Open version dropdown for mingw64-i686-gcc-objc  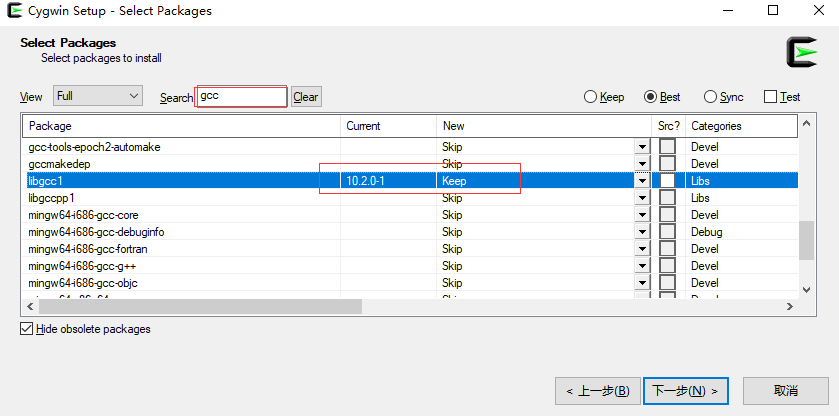pyautogui.click(x=642, y=283)
